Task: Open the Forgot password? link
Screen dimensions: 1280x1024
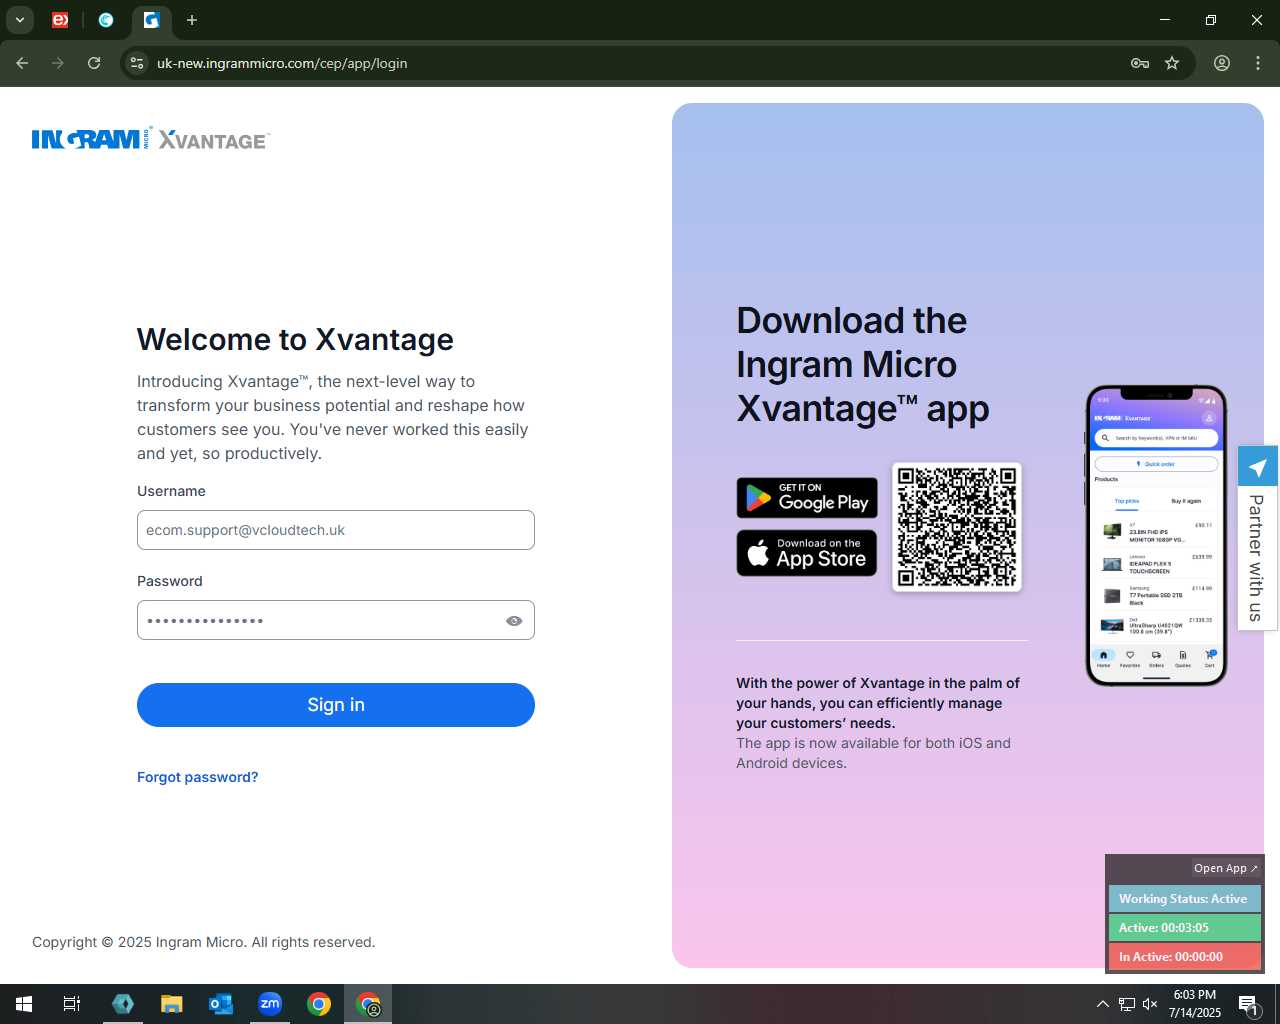Action: click(x=198, y=777)
